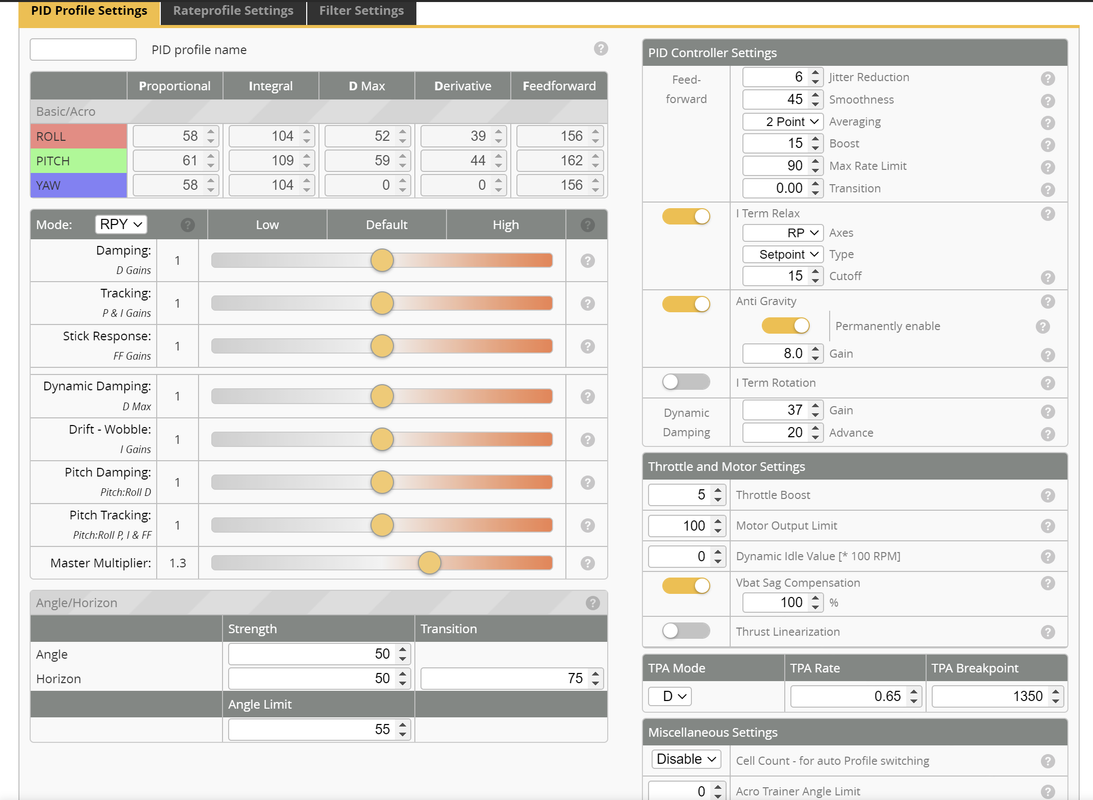Open the 2 Point Averaging dropdown
The image size is (1093, 800).
783,121
